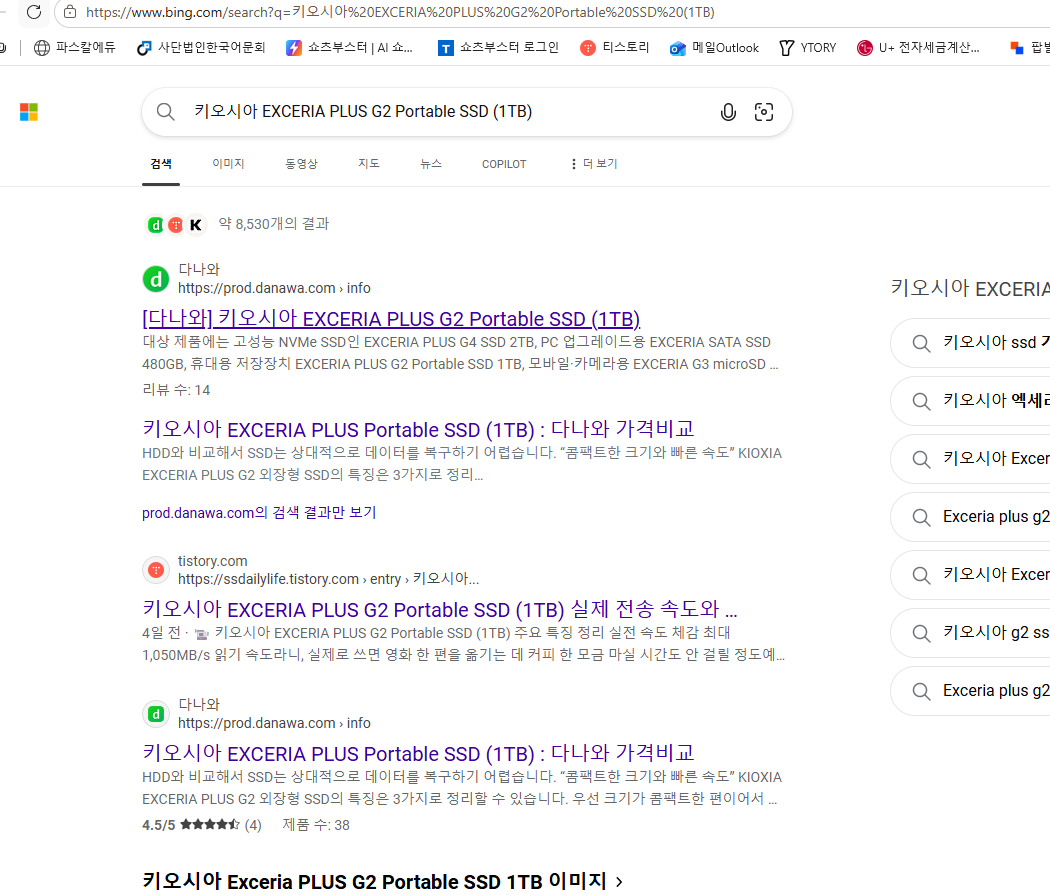Viewport: 1050px width, 895px height.
Task: Open the 쇼츠부스터 | AI bookmark
Action: pos(349,48)
